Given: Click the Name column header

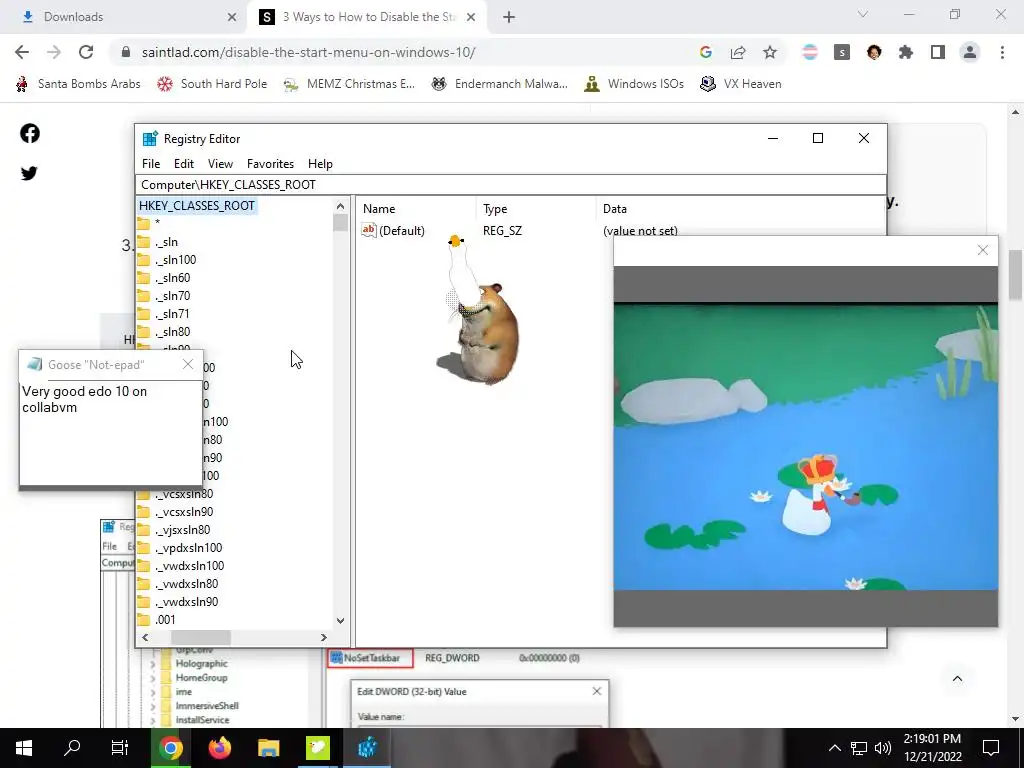Looking at the screenshot, I should point(416,209).
